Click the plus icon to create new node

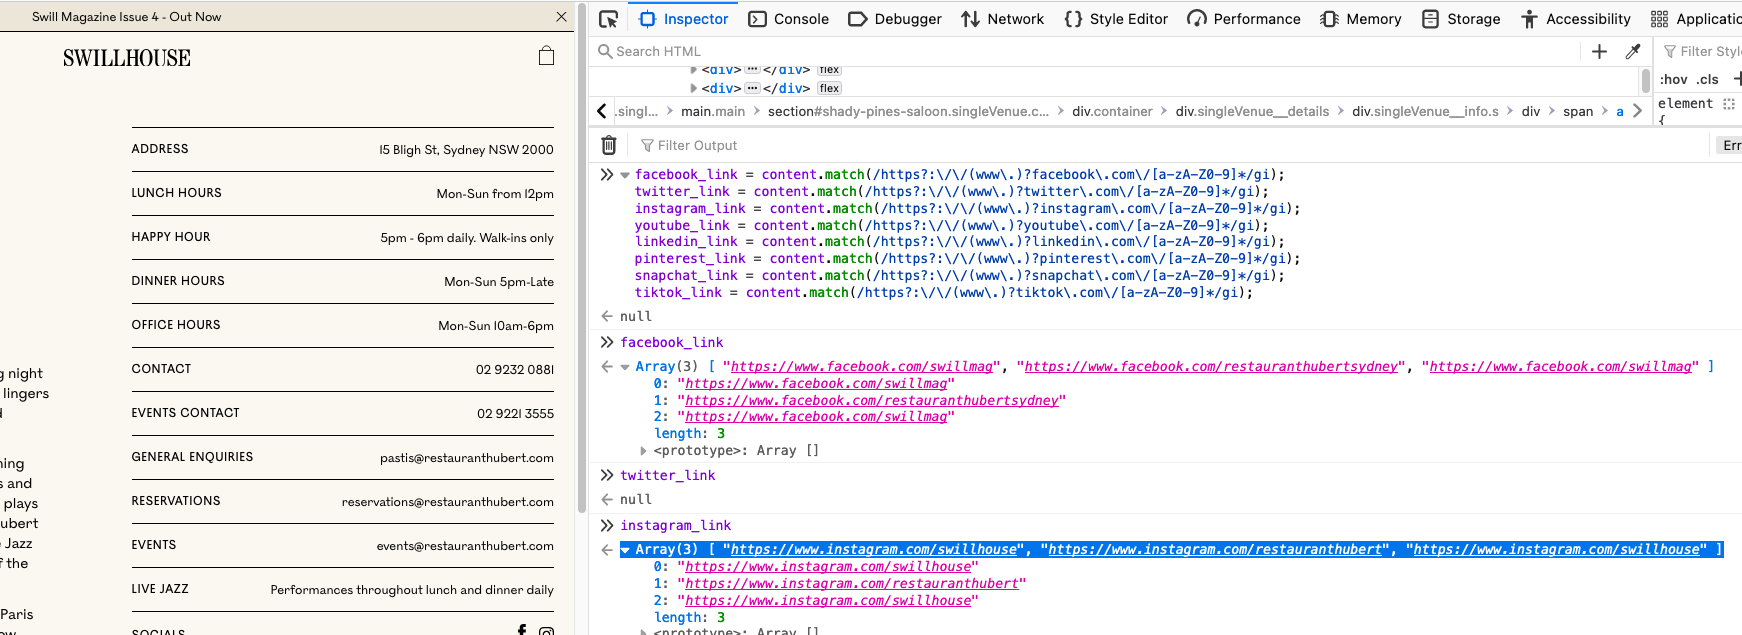[x=1599, y=51]
